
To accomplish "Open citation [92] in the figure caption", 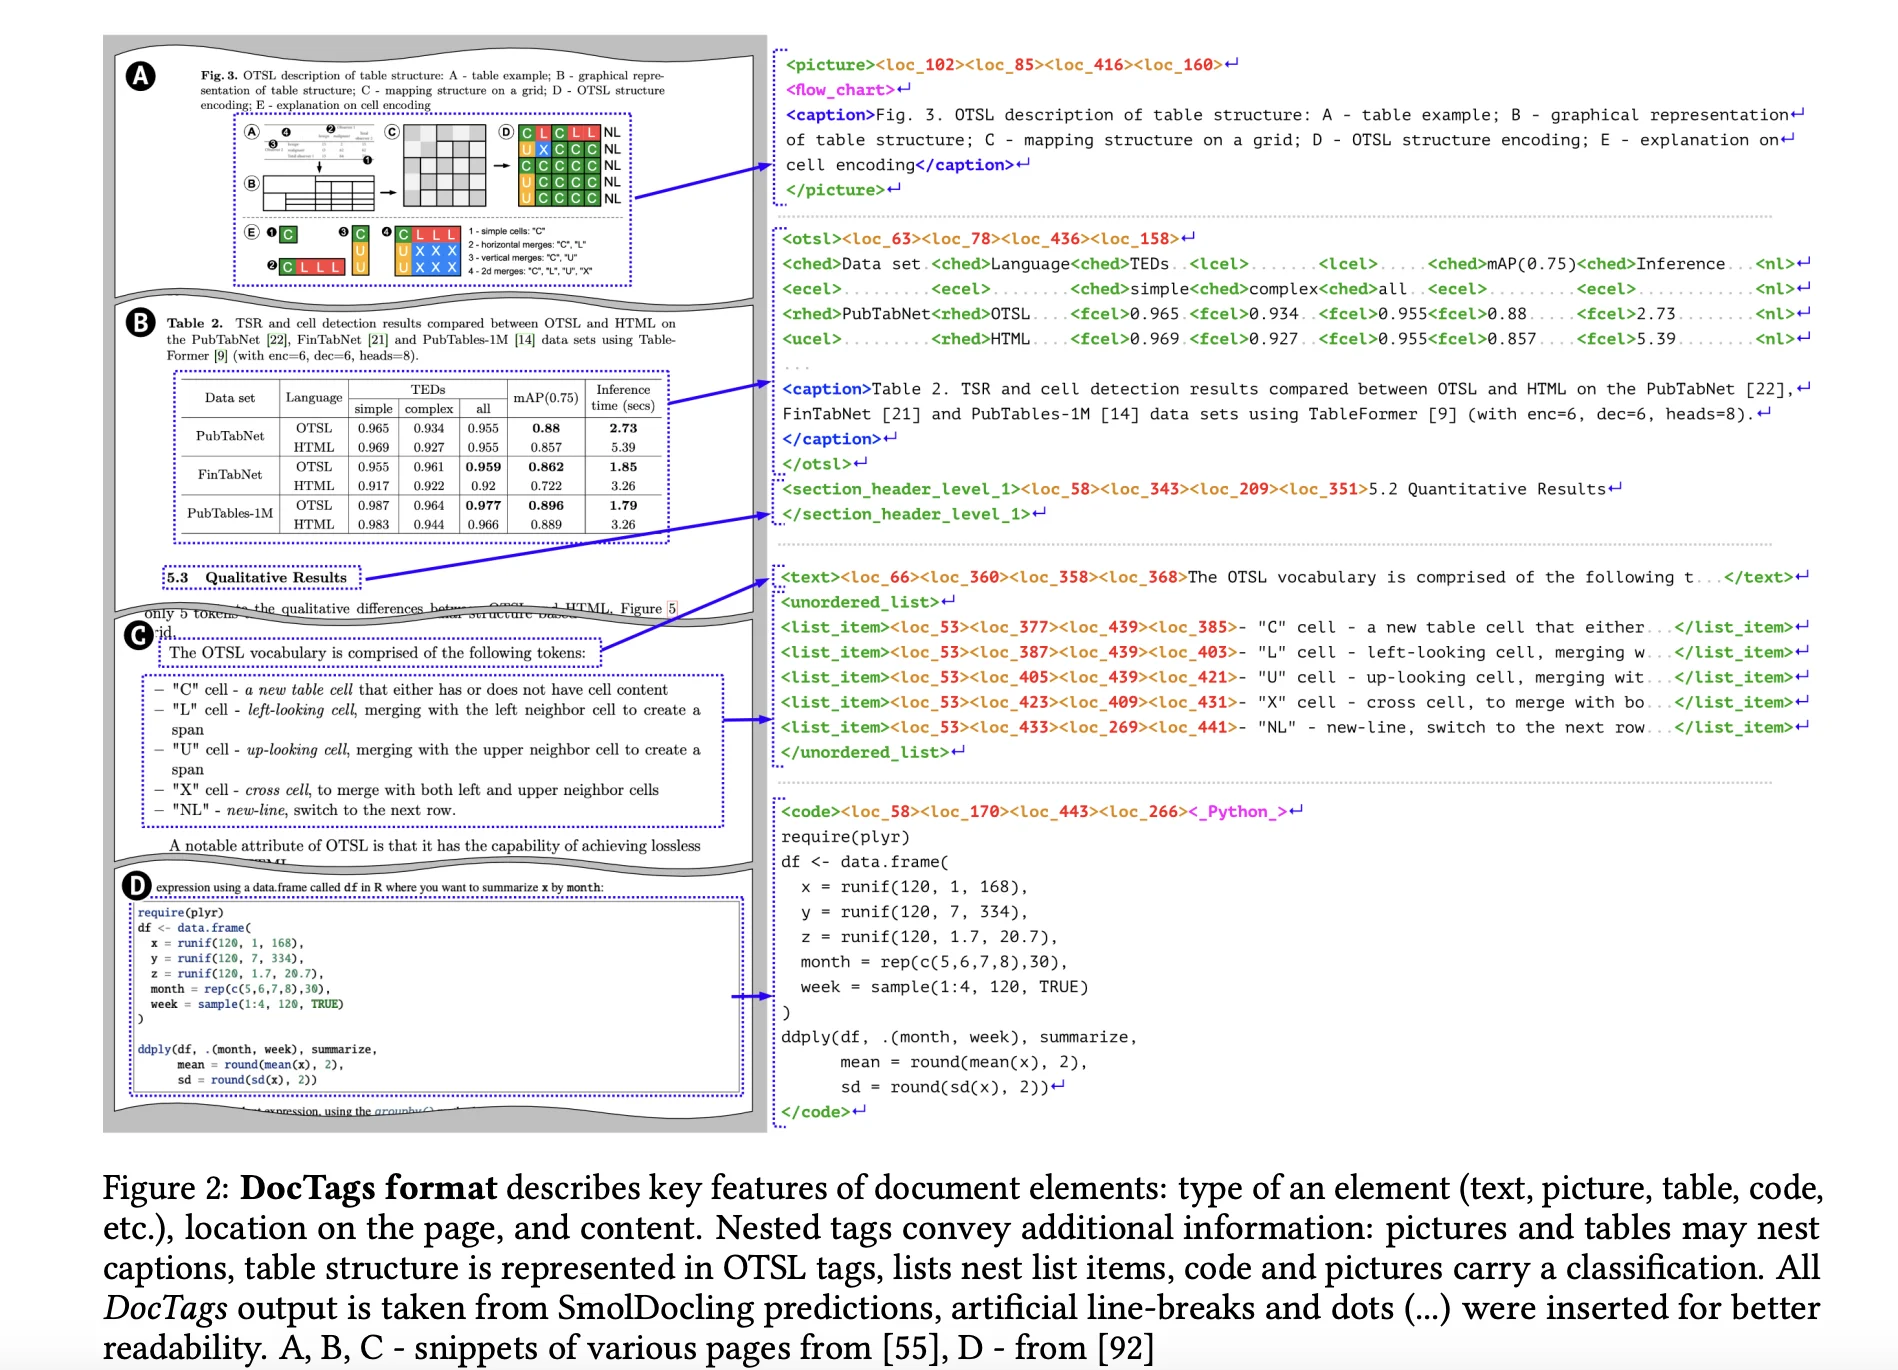I will [x=1125, y=1348].
